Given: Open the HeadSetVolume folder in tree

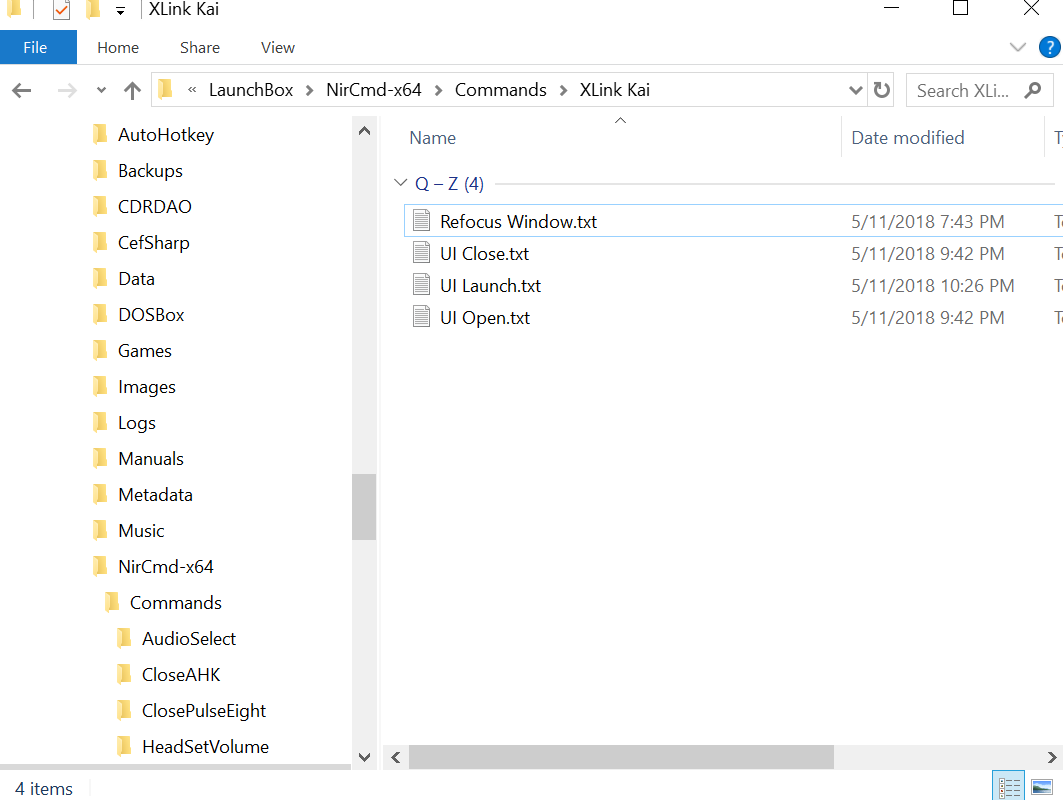Looking at the screenshot, I should click(x=205, y=745).
